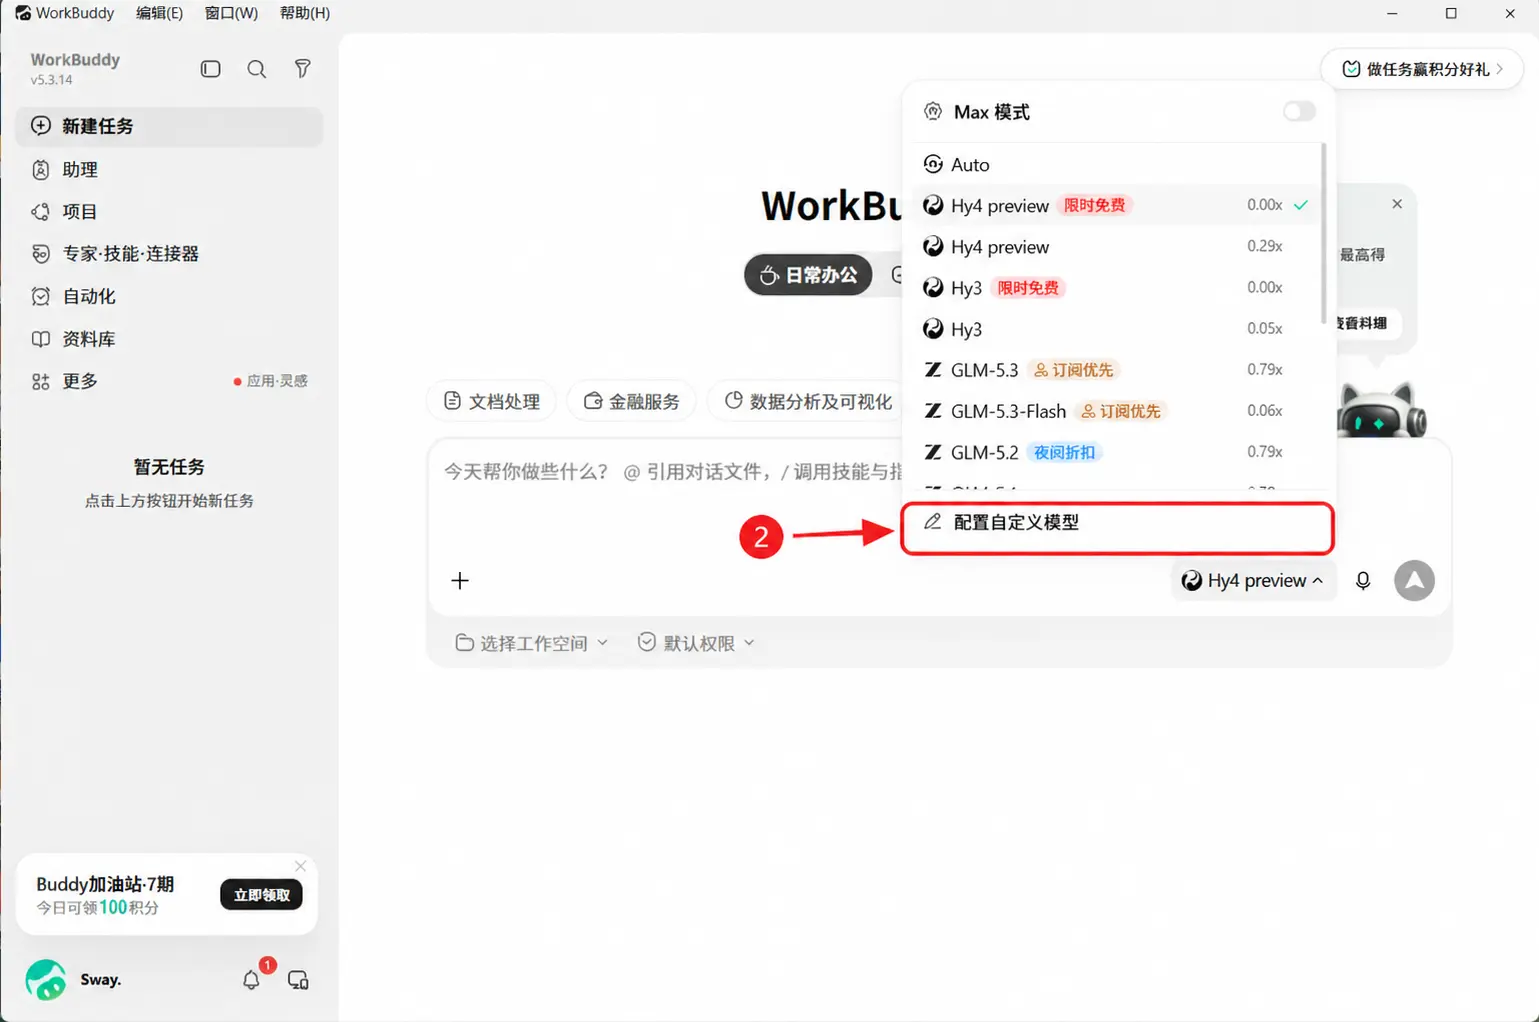
Task: Expand the 默认权限 dropdown
Action: [696, 643]
